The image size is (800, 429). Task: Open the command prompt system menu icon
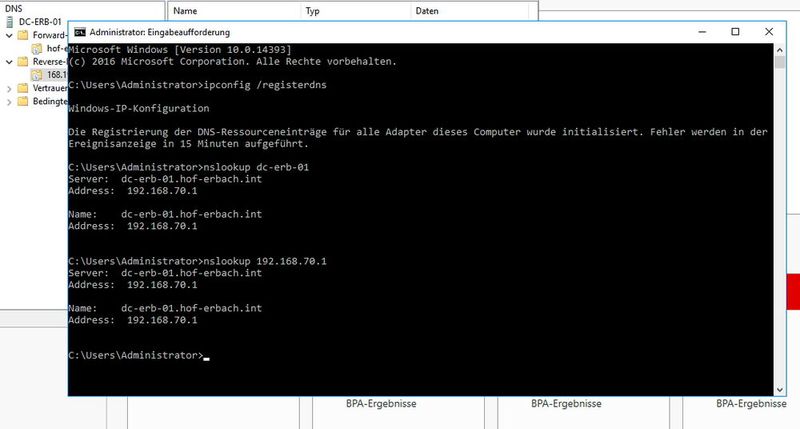80,32
